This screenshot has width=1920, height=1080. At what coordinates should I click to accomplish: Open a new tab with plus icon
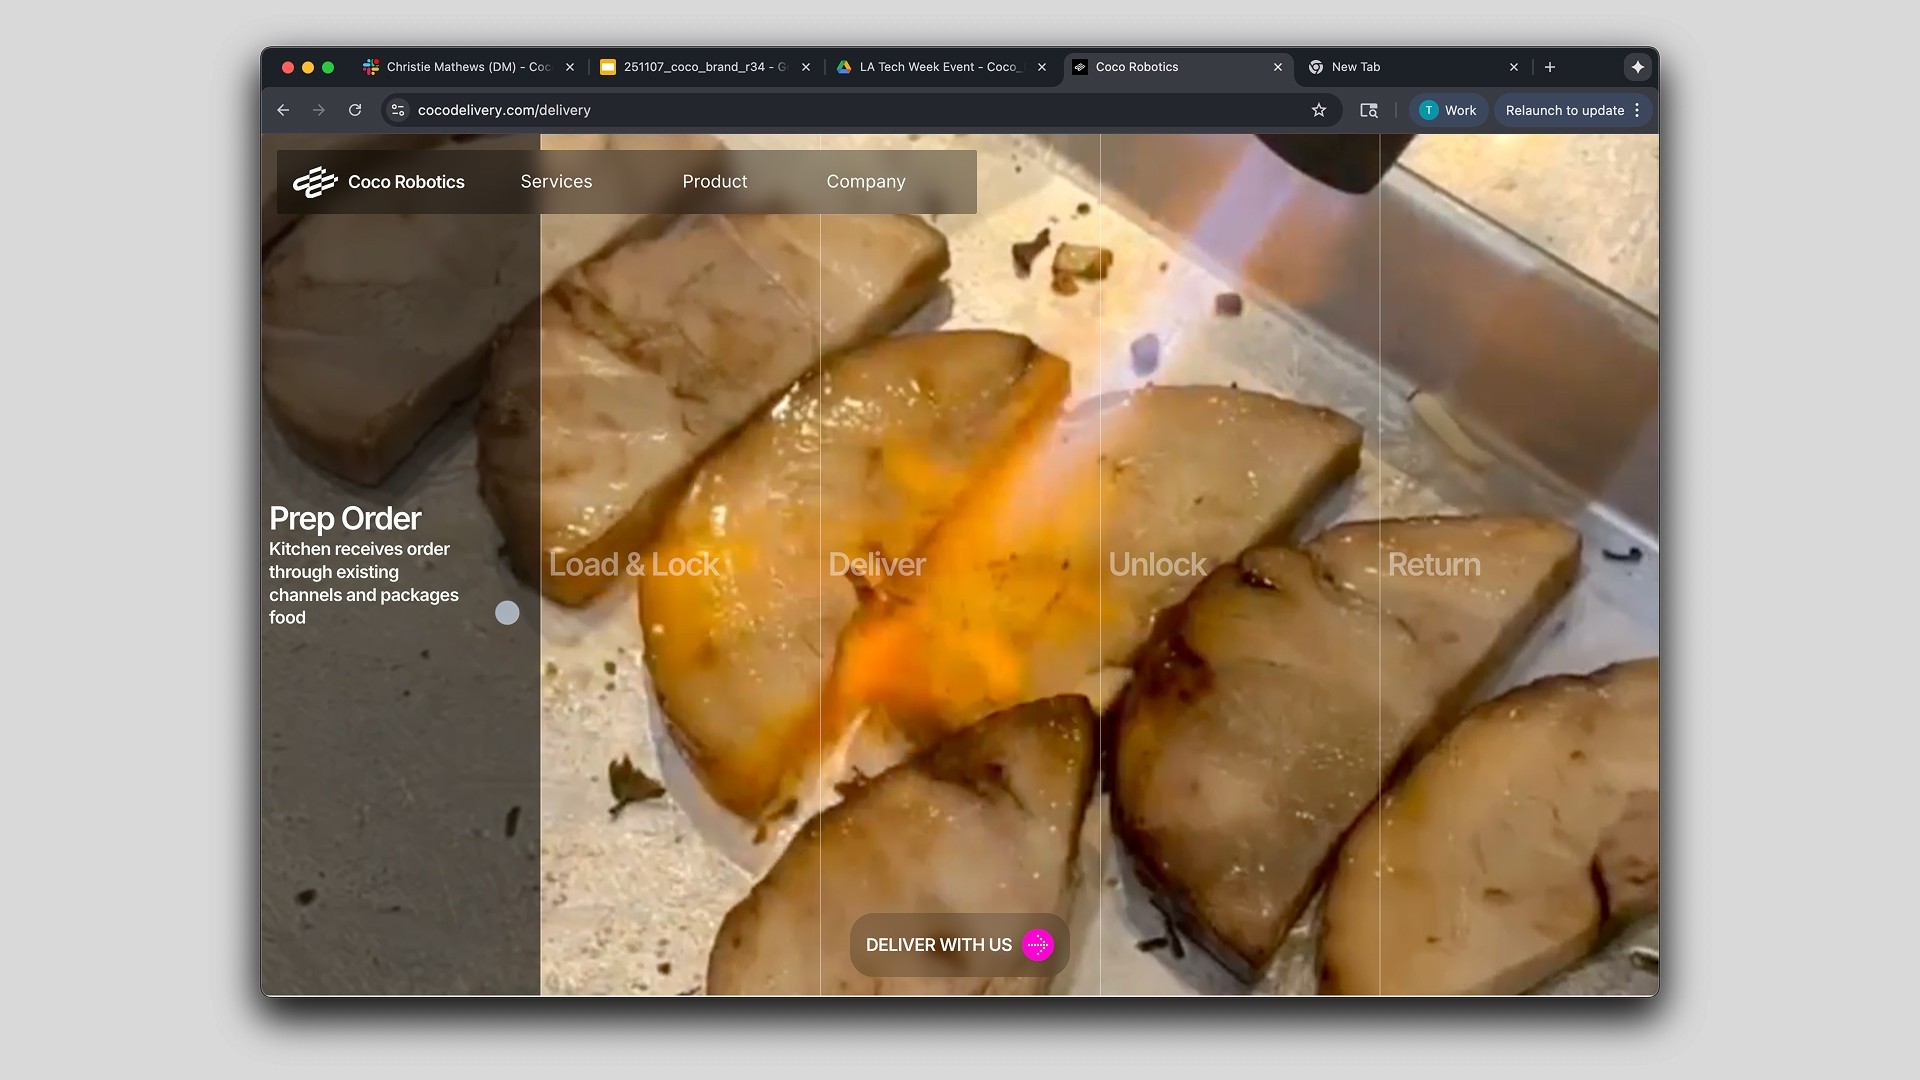[1550, 67]
